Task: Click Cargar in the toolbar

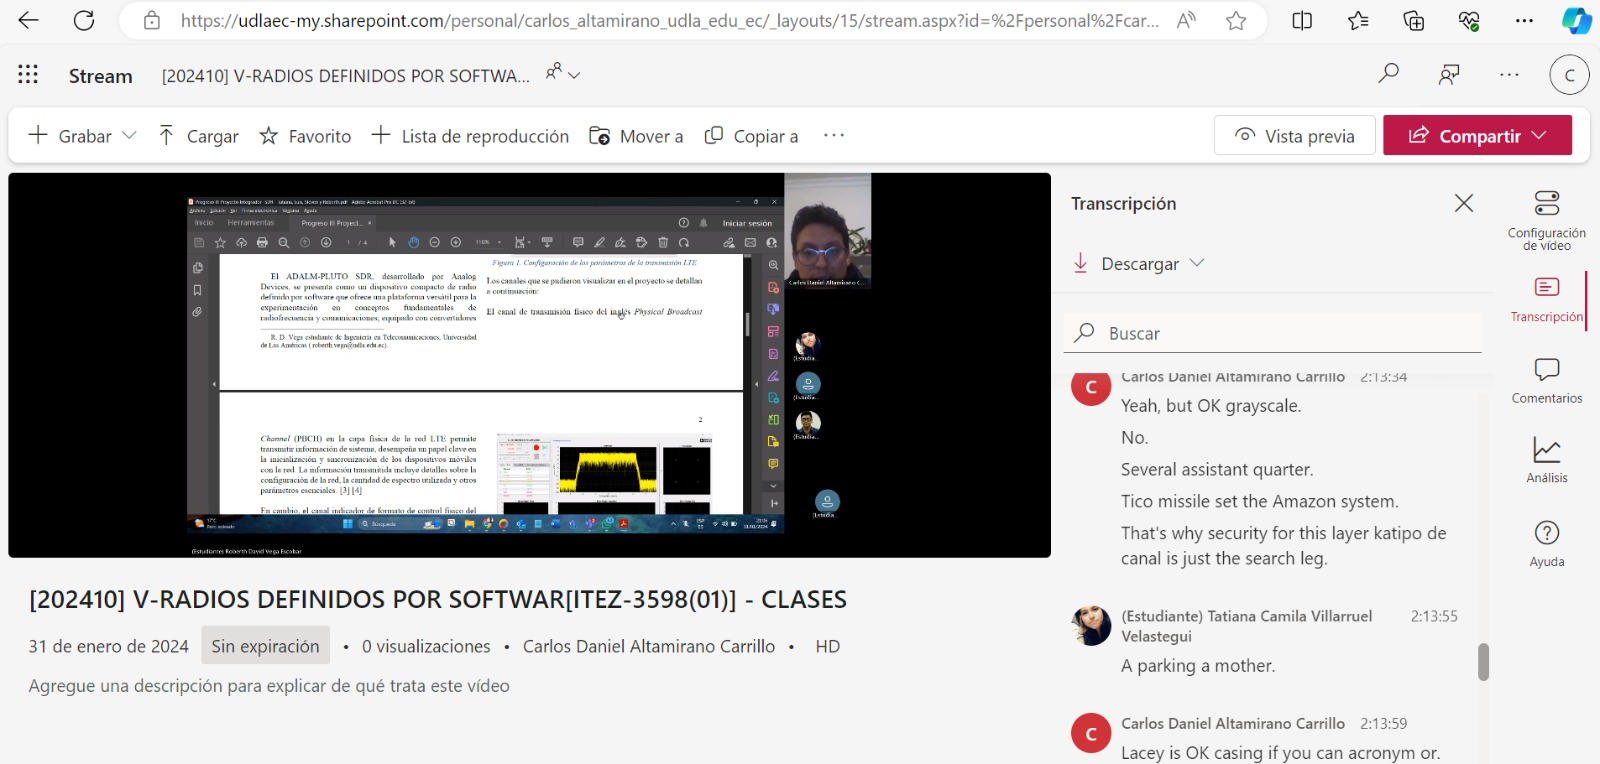Action: pyautogui.click(x=199, y=136)
